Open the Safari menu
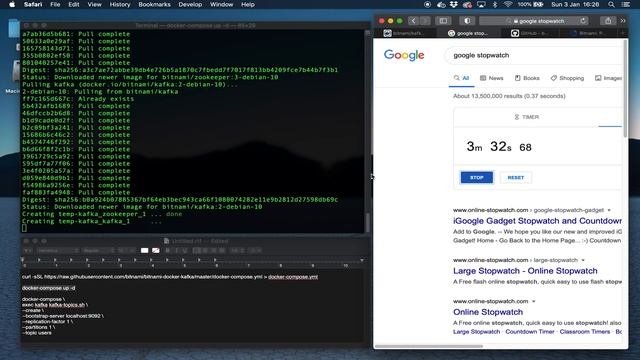Screen dimensions: 640x360 pos(33,4)
